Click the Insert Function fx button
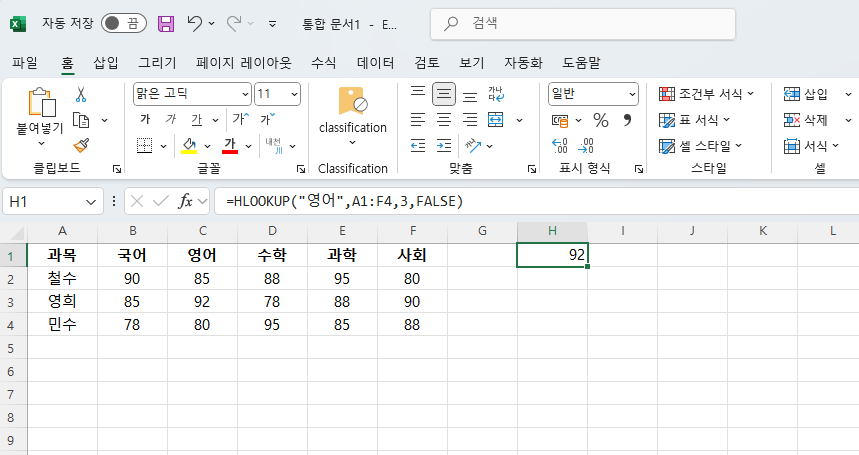The height and width of the screenshot is (455, 859). tap(185, 201)
